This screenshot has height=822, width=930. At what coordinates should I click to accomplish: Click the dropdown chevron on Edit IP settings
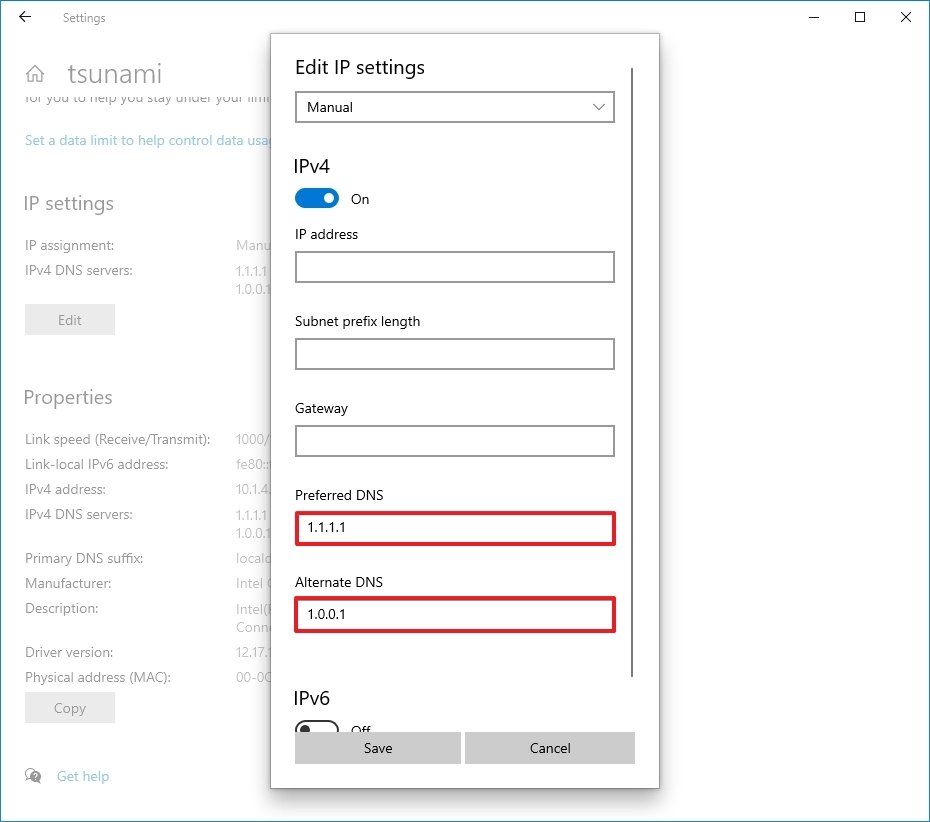pyautogui.click(x=598, y=107)
